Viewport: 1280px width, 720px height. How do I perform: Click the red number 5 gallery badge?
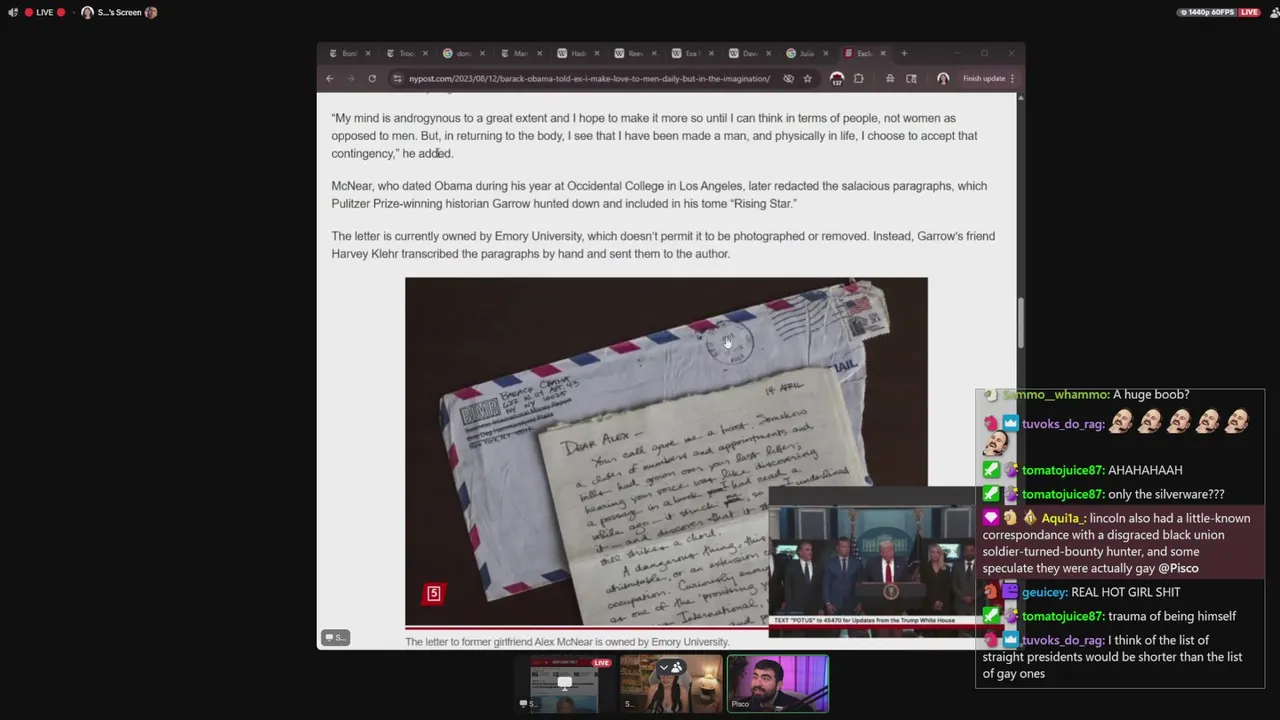click(x=433, y=593)
